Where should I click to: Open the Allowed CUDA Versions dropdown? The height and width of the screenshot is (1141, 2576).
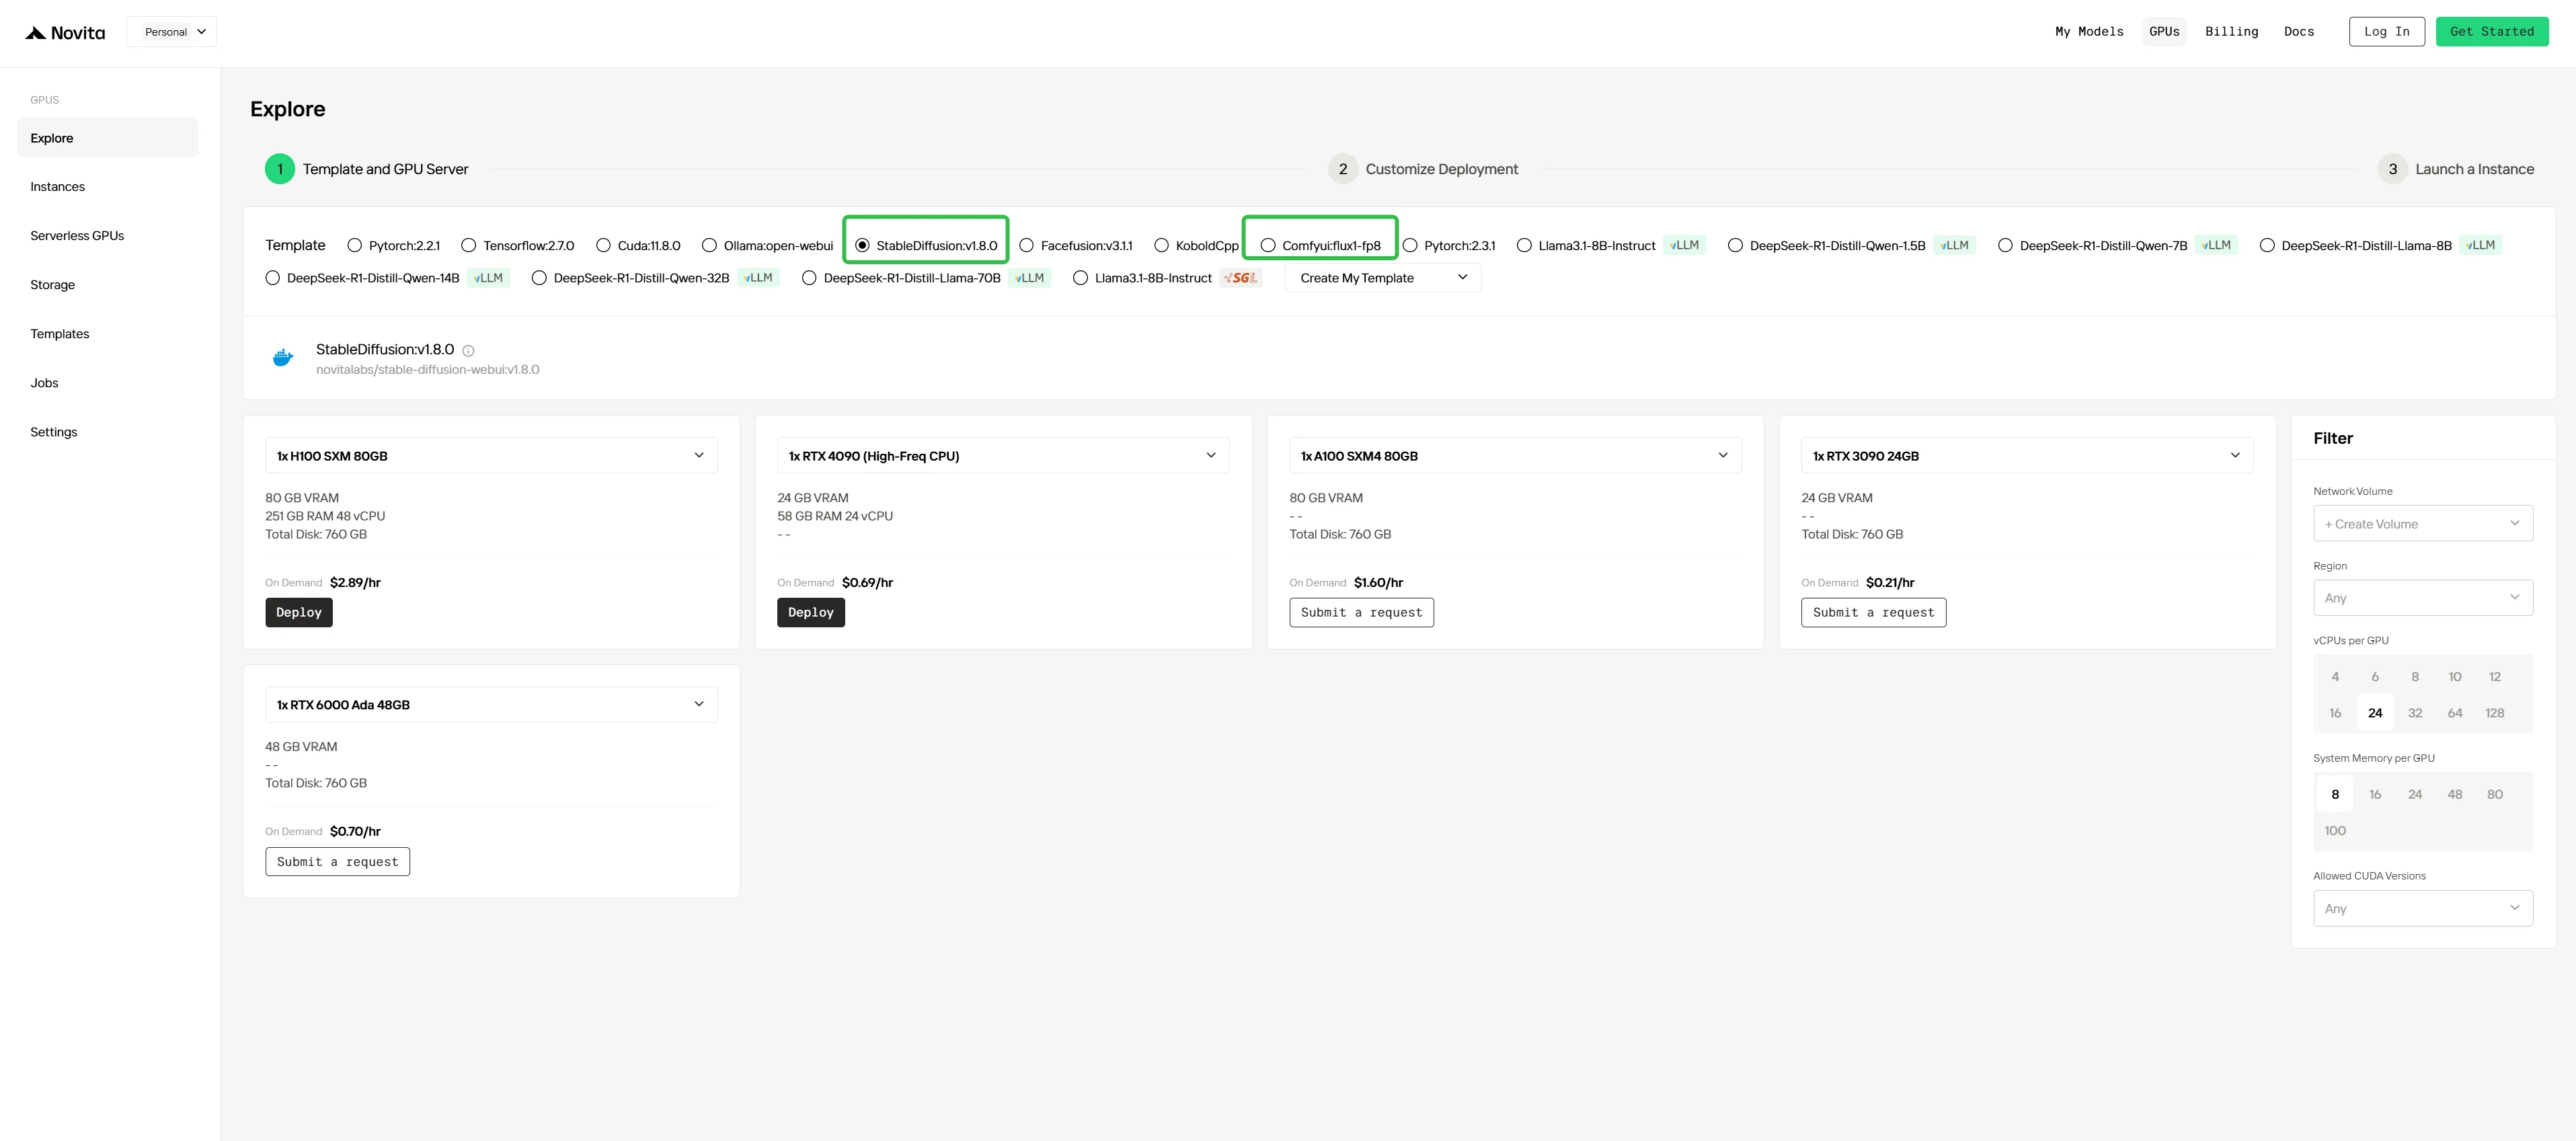pyautogui.click(x=2423, y=909)
